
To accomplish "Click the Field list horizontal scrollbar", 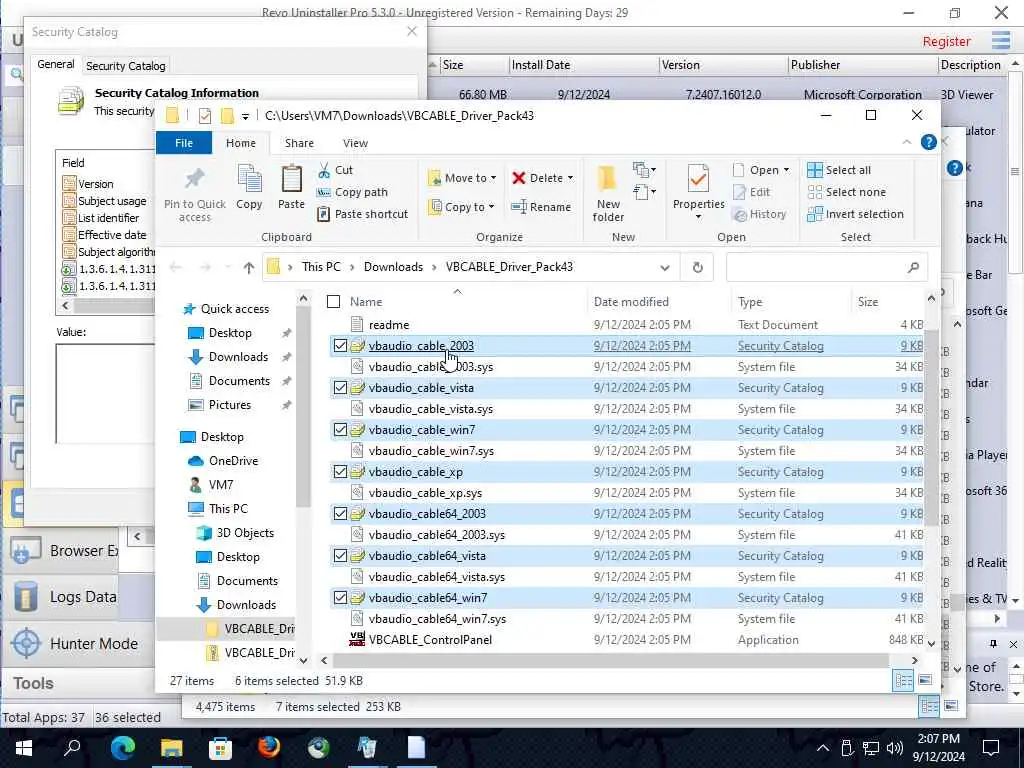I will (114, 306).
